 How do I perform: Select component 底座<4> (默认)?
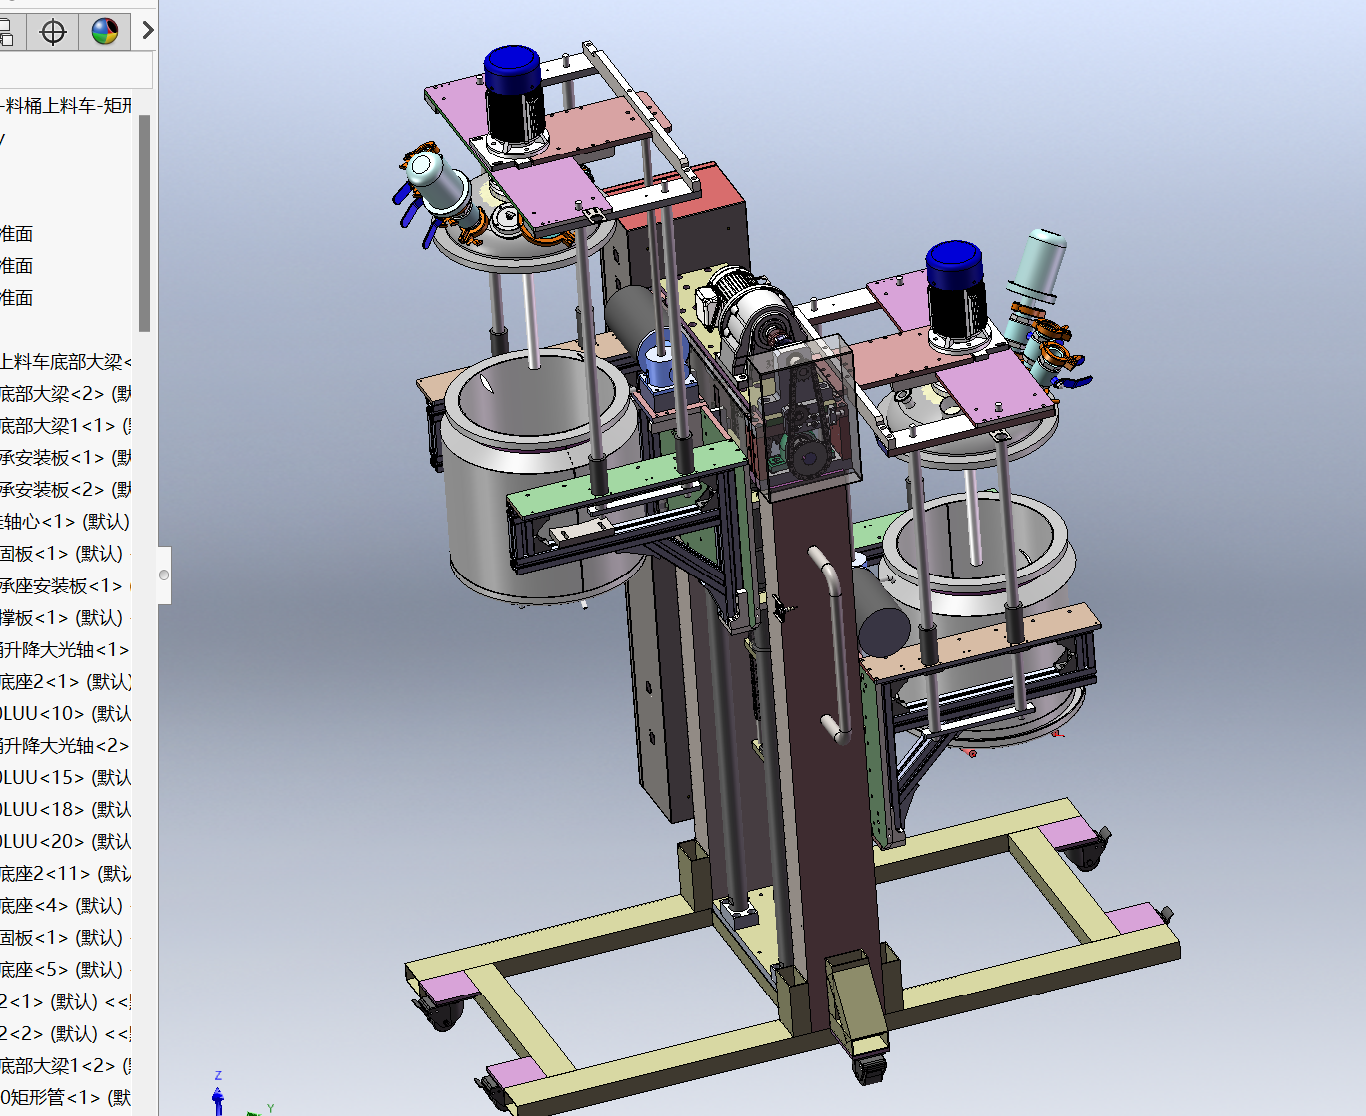pyautogui.click(x=66, y=905)
